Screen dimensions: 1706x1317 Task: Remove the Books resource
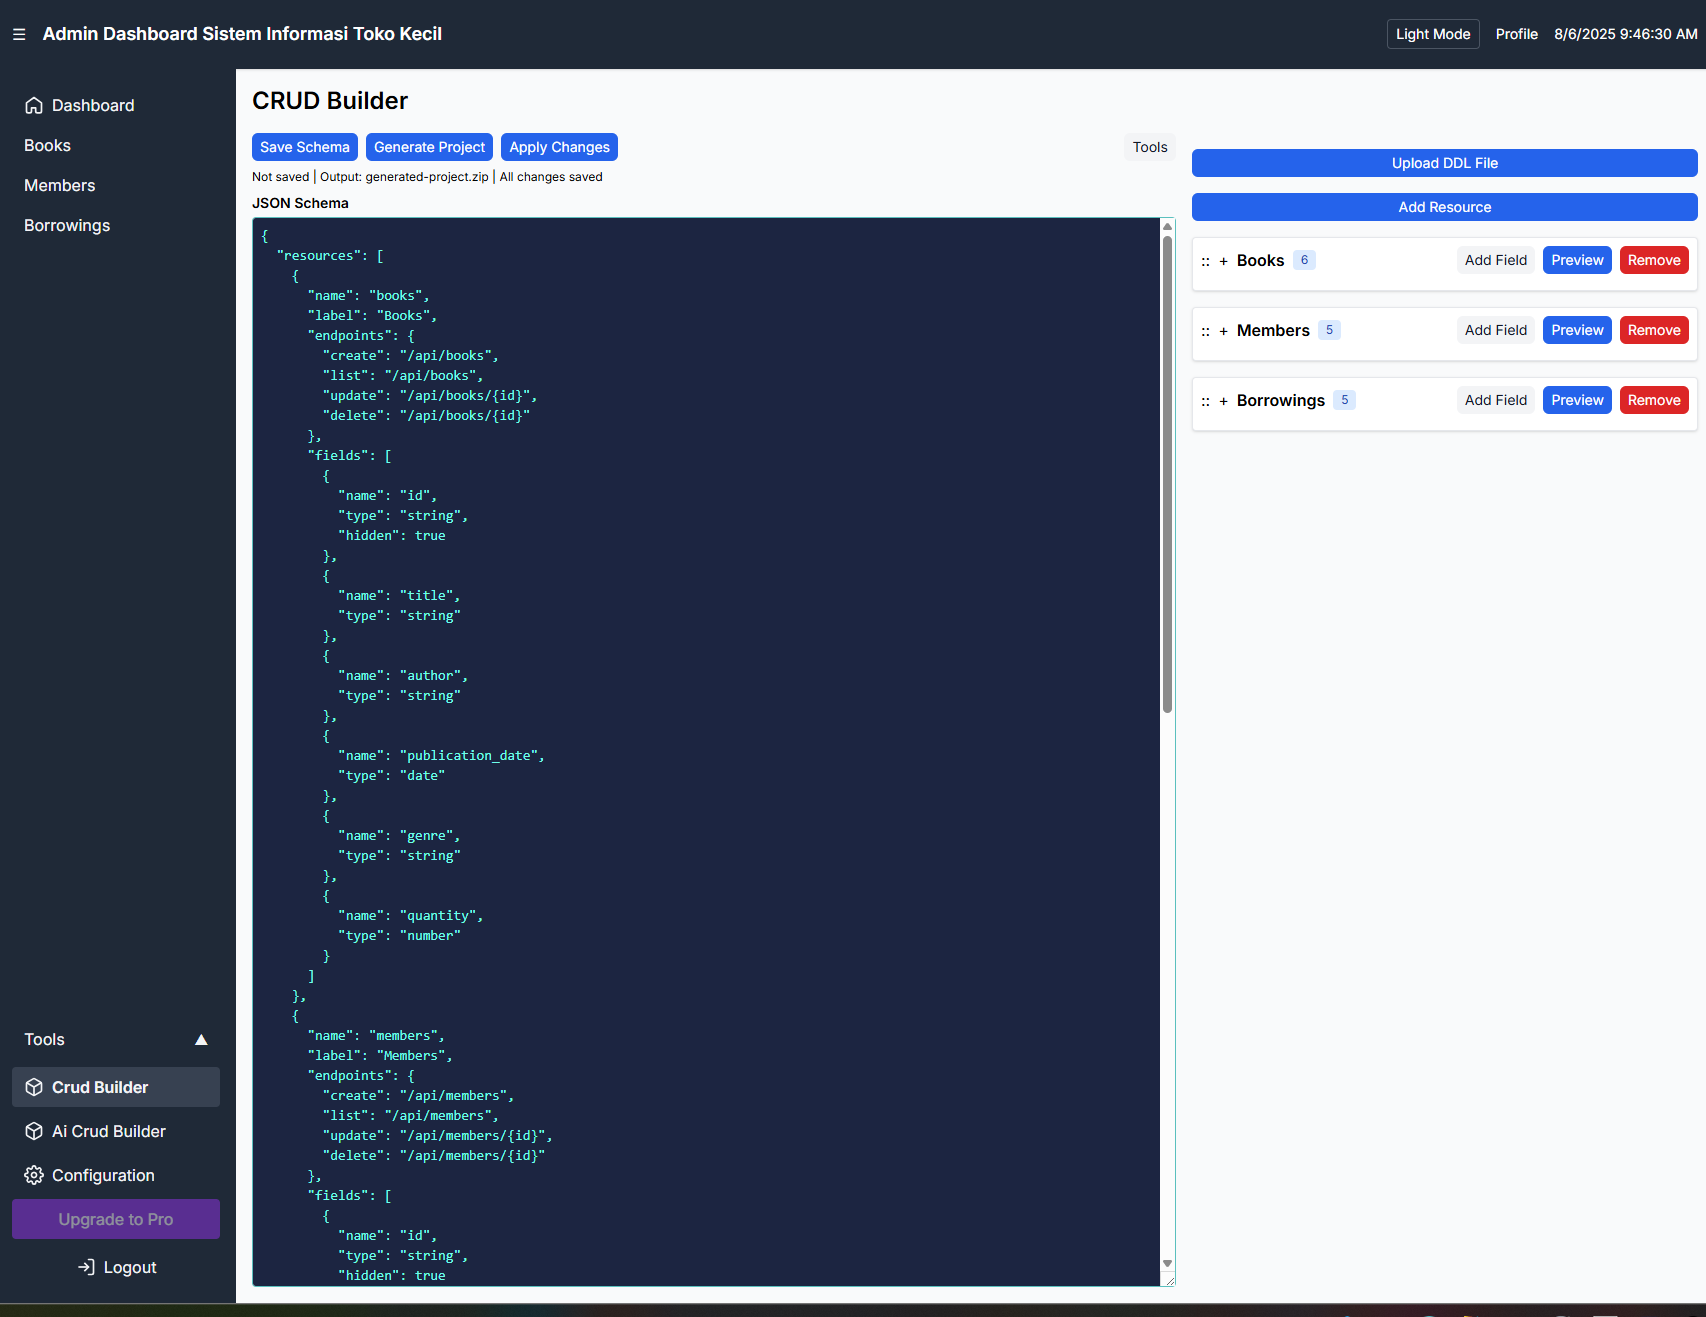pos(1654,260)
